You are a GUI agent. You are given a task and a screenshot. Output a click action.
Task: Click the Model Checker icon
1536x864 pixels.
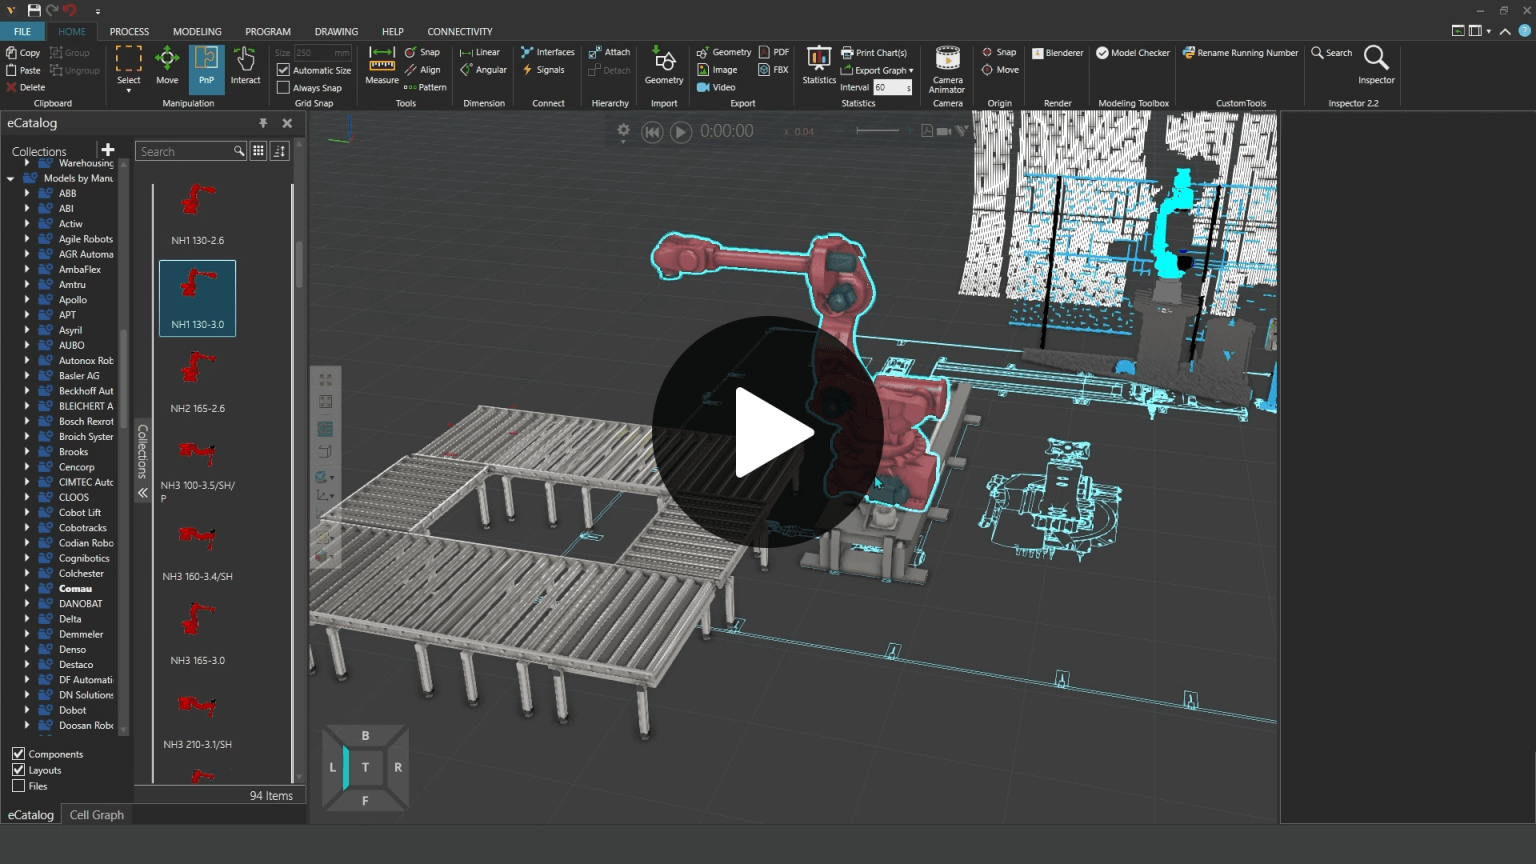coord(1102,53)
